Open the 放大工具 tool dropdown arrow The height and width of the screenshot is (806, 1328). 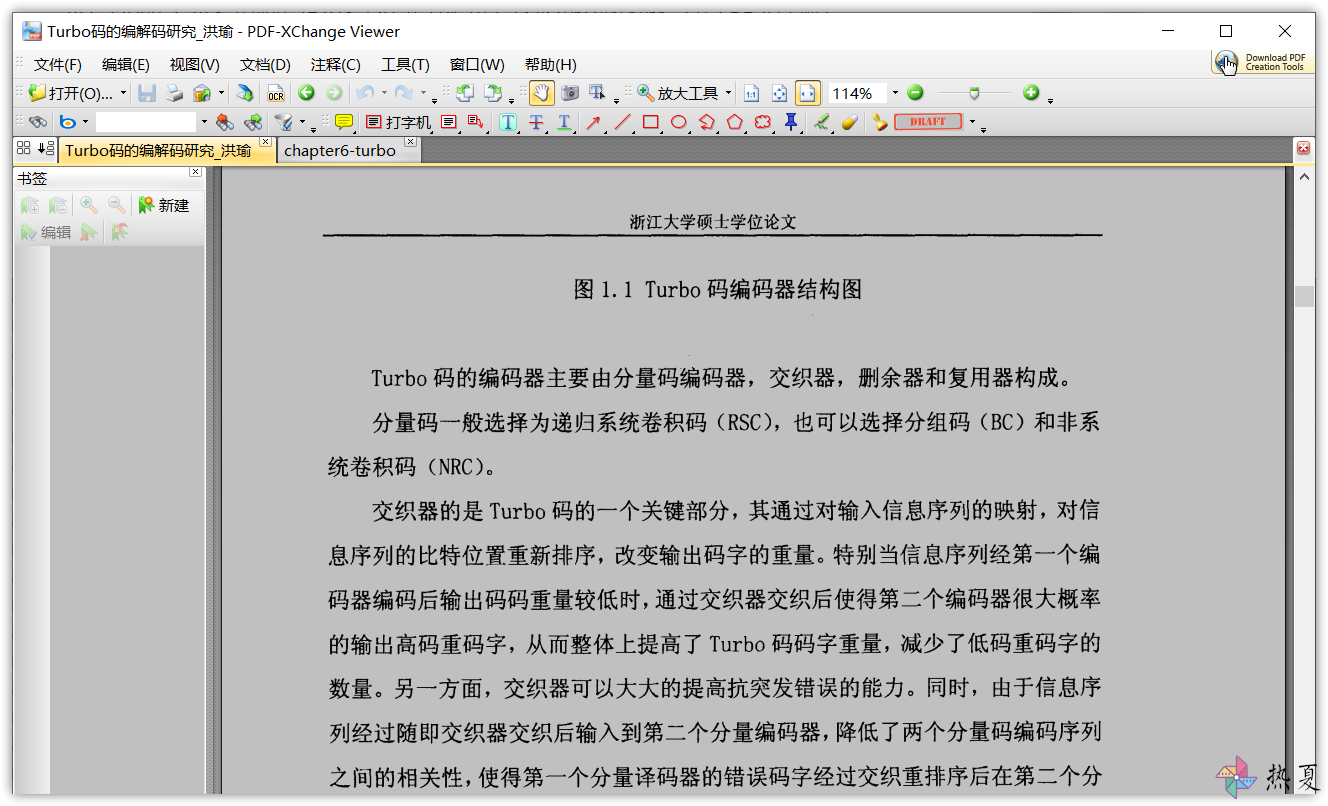(728, 93)
